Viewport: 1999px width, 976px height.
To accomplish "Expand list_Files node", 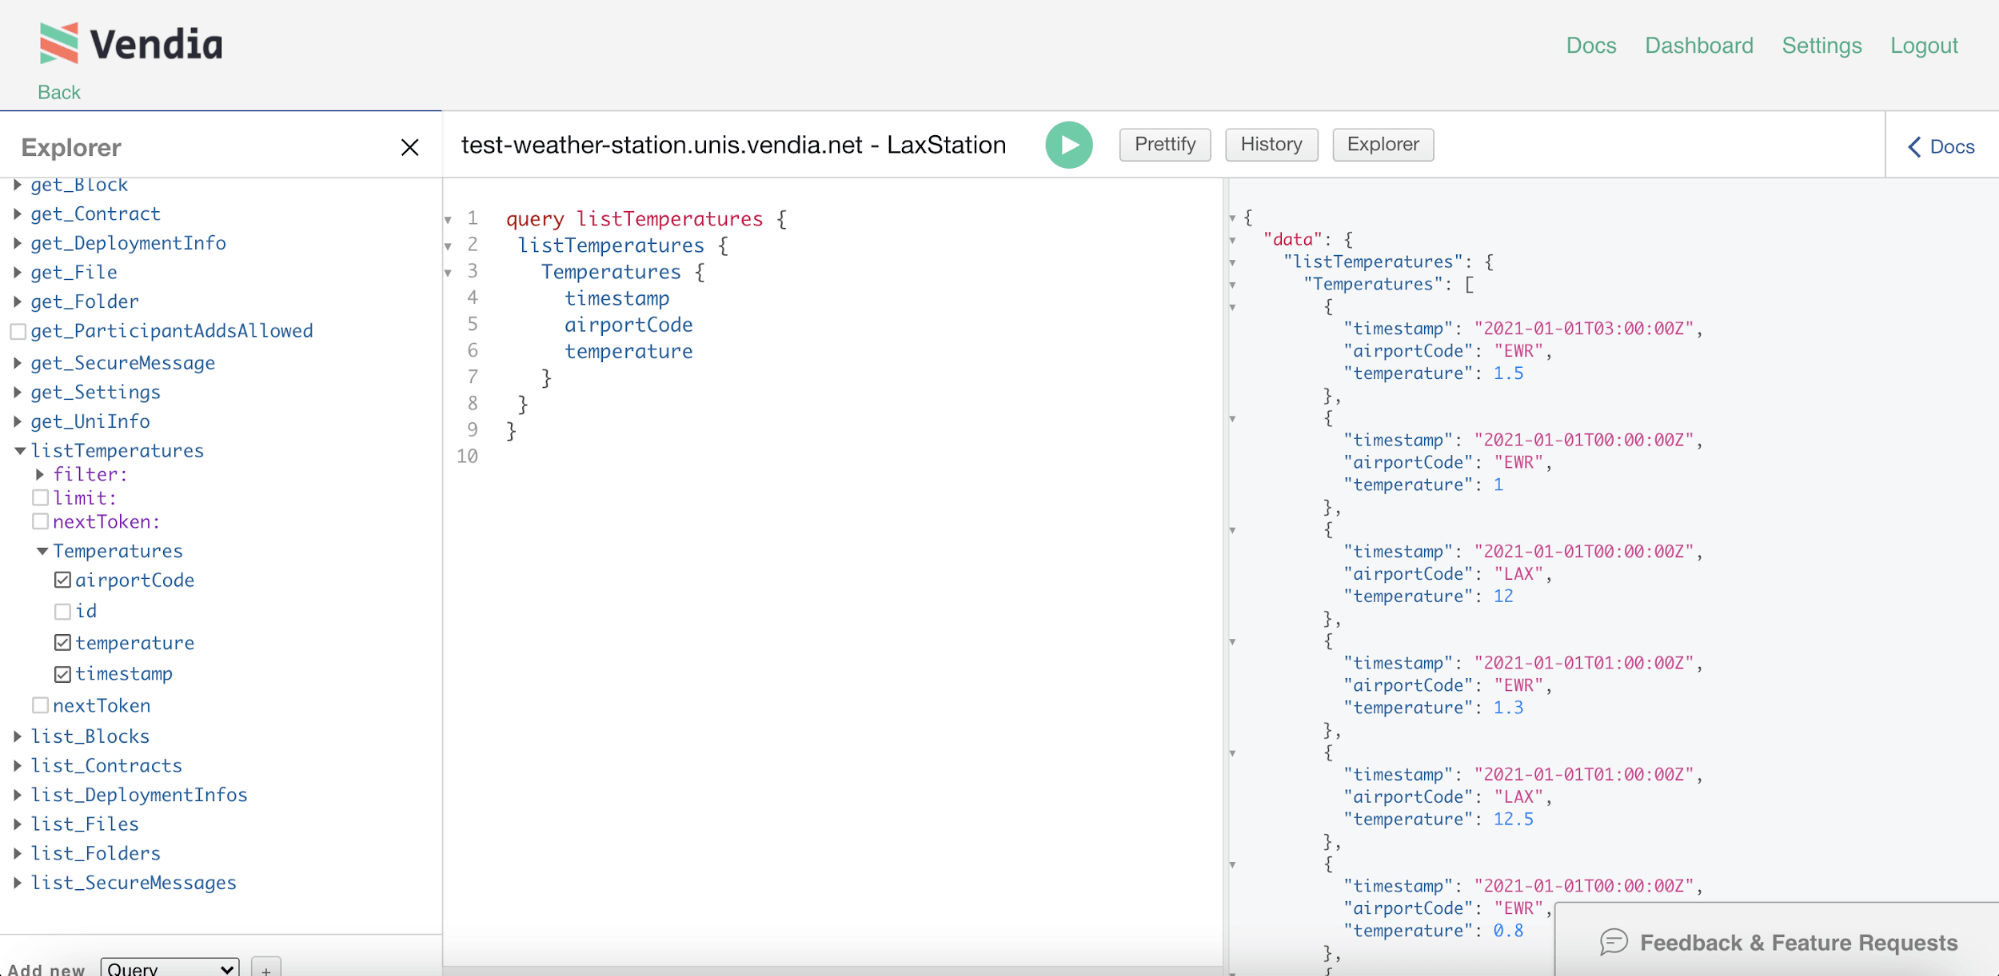I will pyautogui.click(x=17, y=824).
